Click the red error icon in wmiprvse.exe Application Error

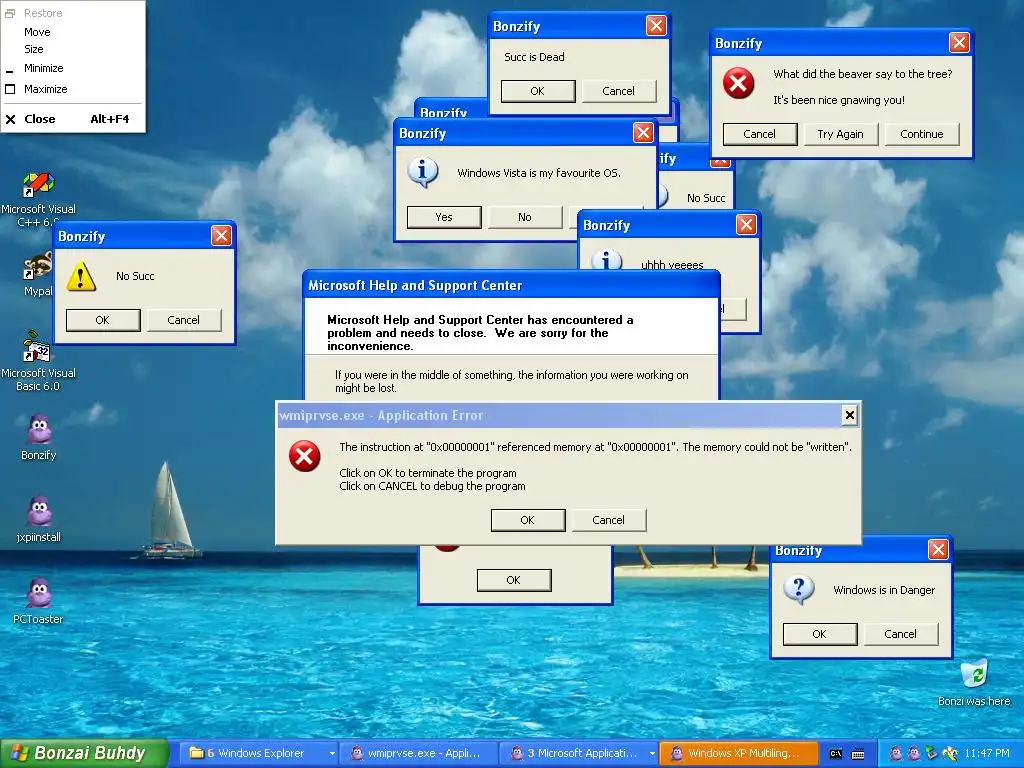304,455
